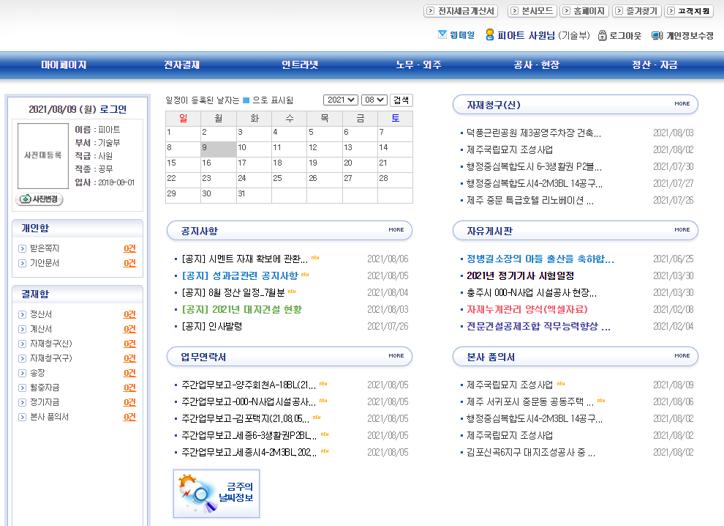Open notice 2021년 대지건설 현황

coord(241,309)
